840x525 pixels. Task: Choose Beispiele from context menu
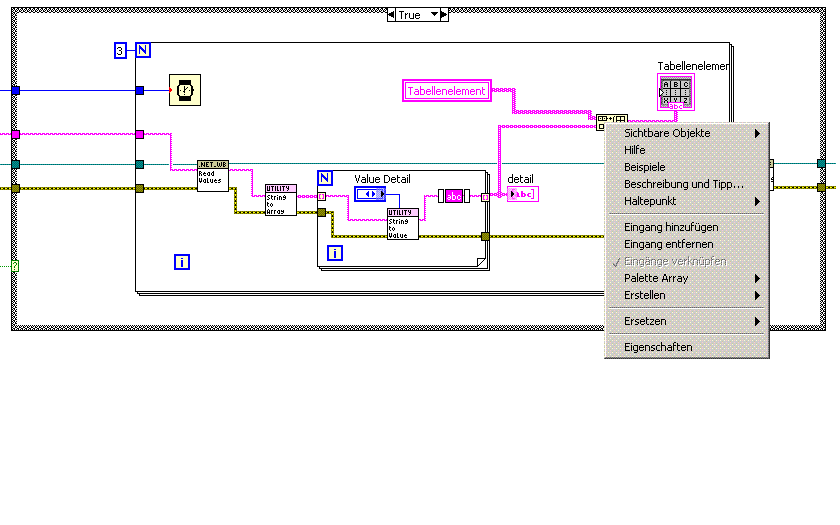click(687, 168)
